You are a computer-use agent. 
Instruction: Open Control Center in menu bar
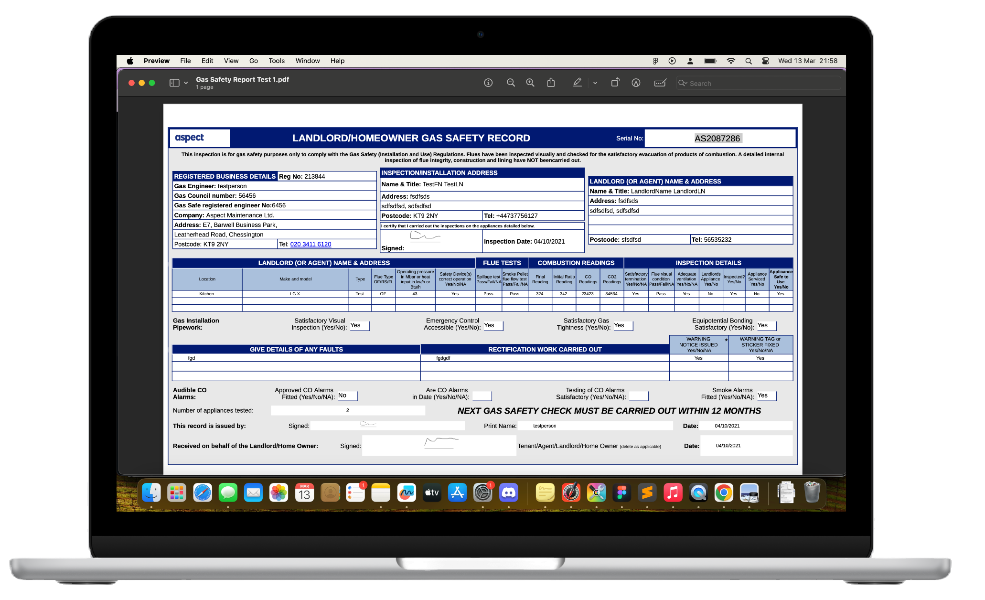[x=765, y=61]
